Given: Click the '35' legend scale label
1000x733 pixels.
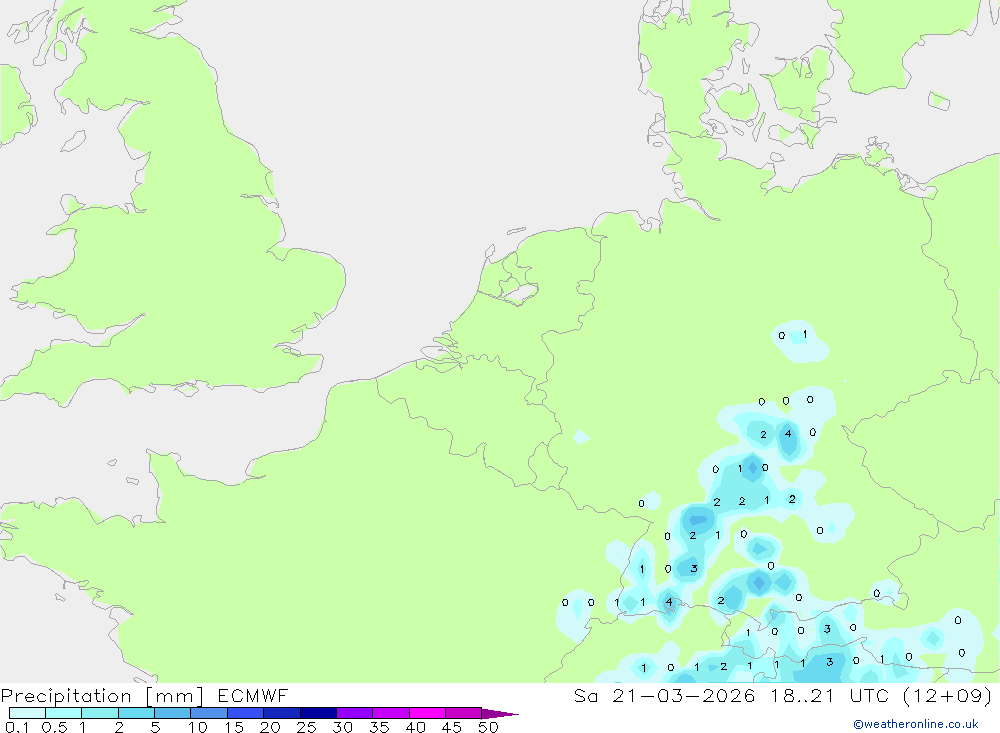Looking at the screenshot, I should point(379,727).
